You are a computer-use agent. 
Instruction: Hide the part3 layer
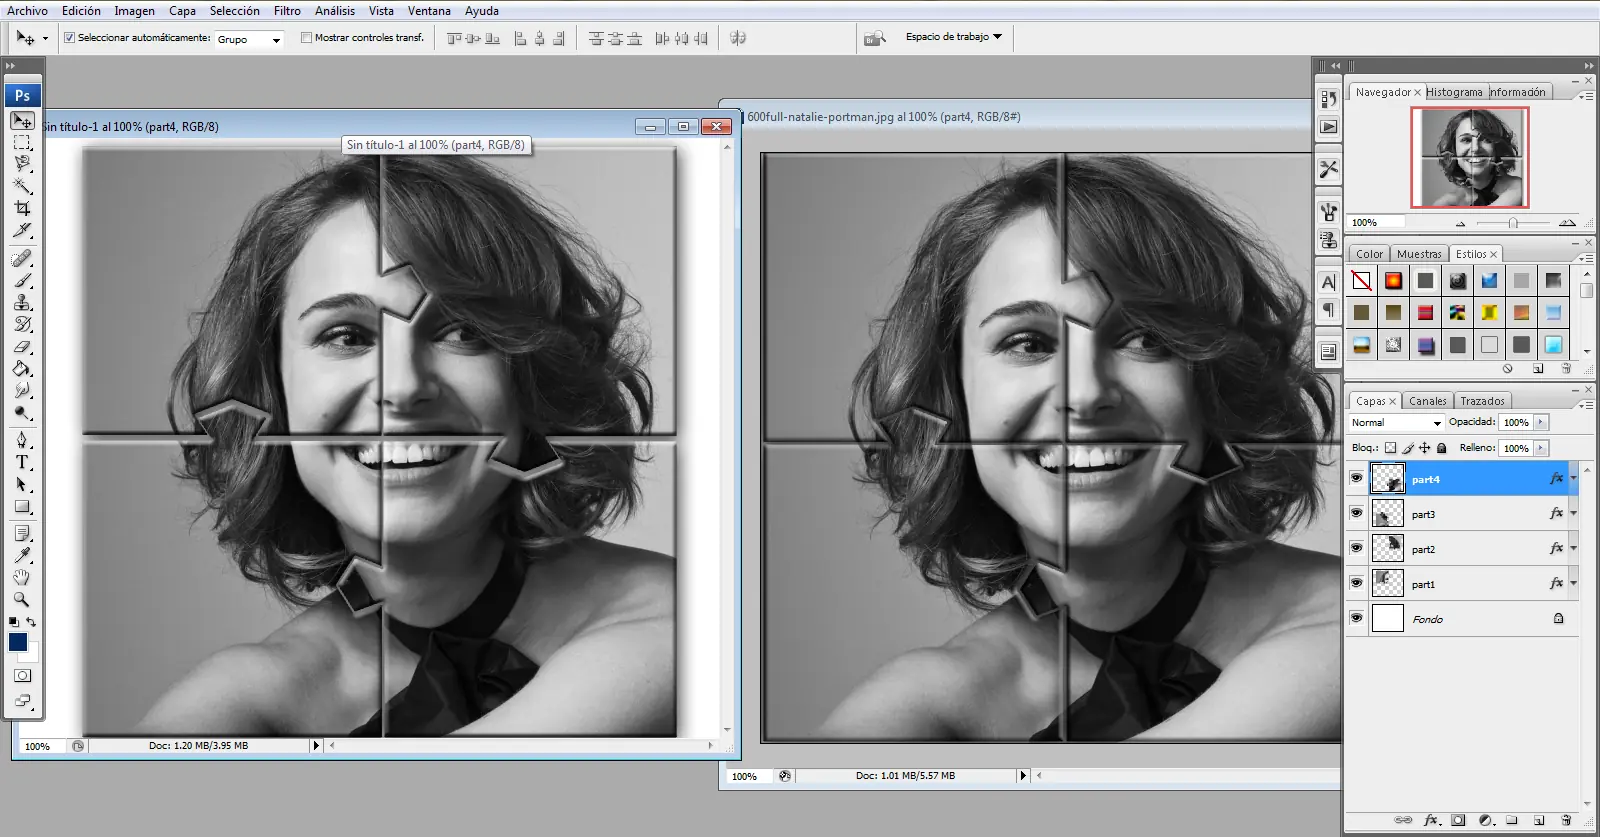pyautogui.click(x=1356, y=513)
